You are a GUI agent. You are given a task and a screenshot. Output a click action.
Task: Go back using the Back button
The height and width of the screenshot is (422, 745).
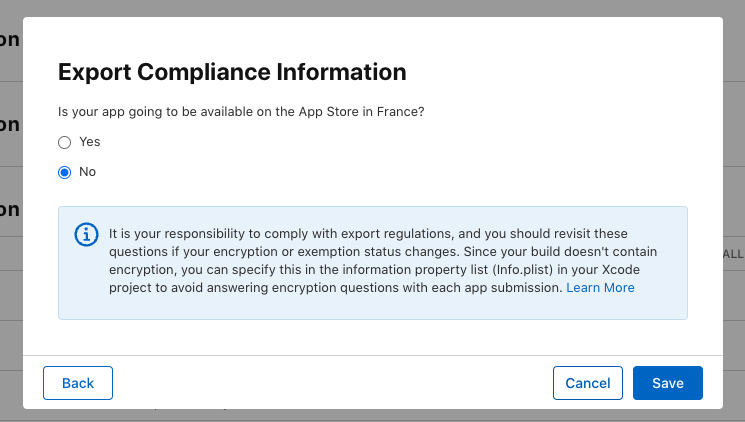(78, 383)
